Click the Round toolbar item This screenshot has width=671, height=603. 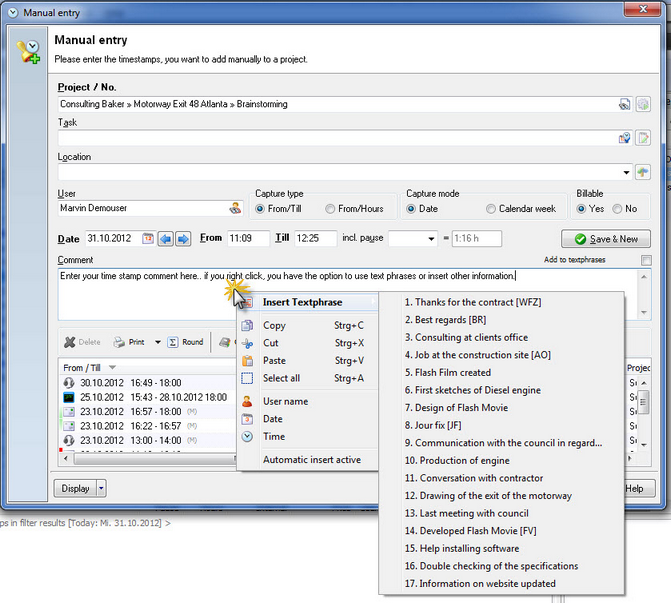186,342
